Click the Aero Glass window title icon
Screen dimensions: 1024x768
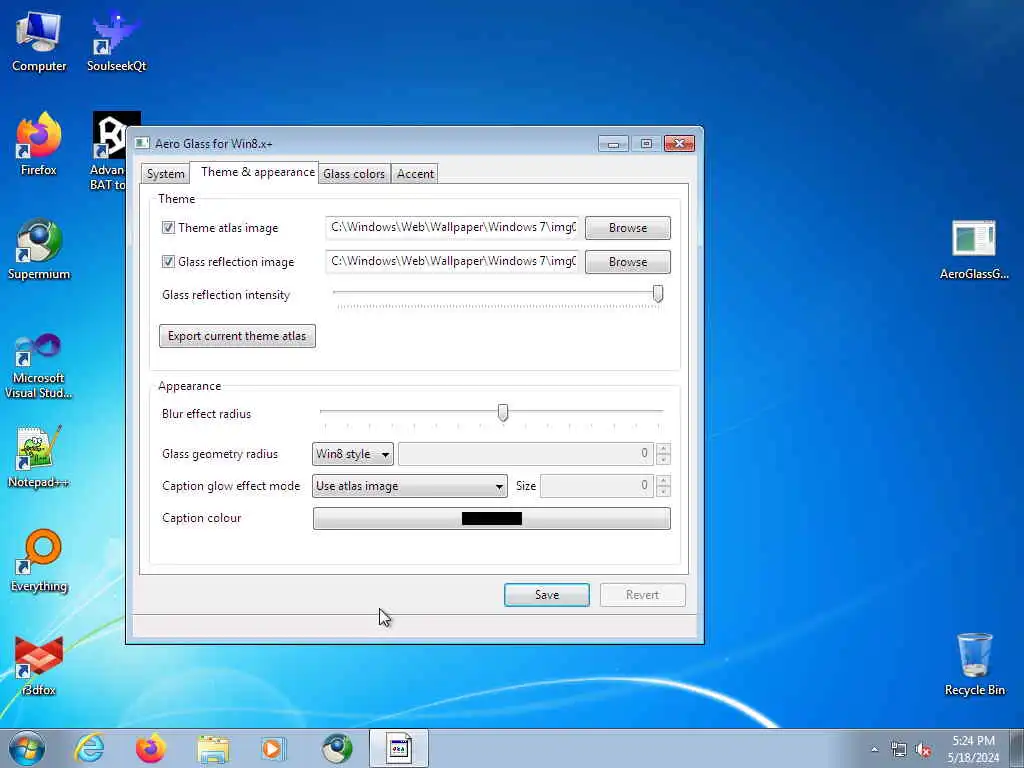pos(142,143)
